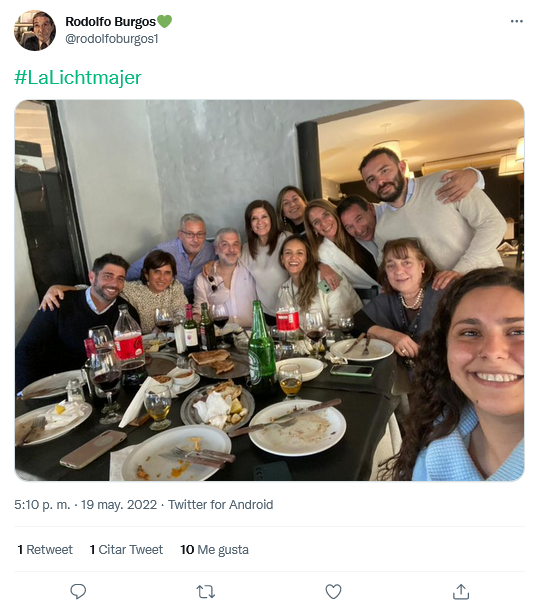Image resolution: width=535 pixels, height=609 pixels.
Task: Open the reply comment bubble icon
Action: tap(78, 592)
